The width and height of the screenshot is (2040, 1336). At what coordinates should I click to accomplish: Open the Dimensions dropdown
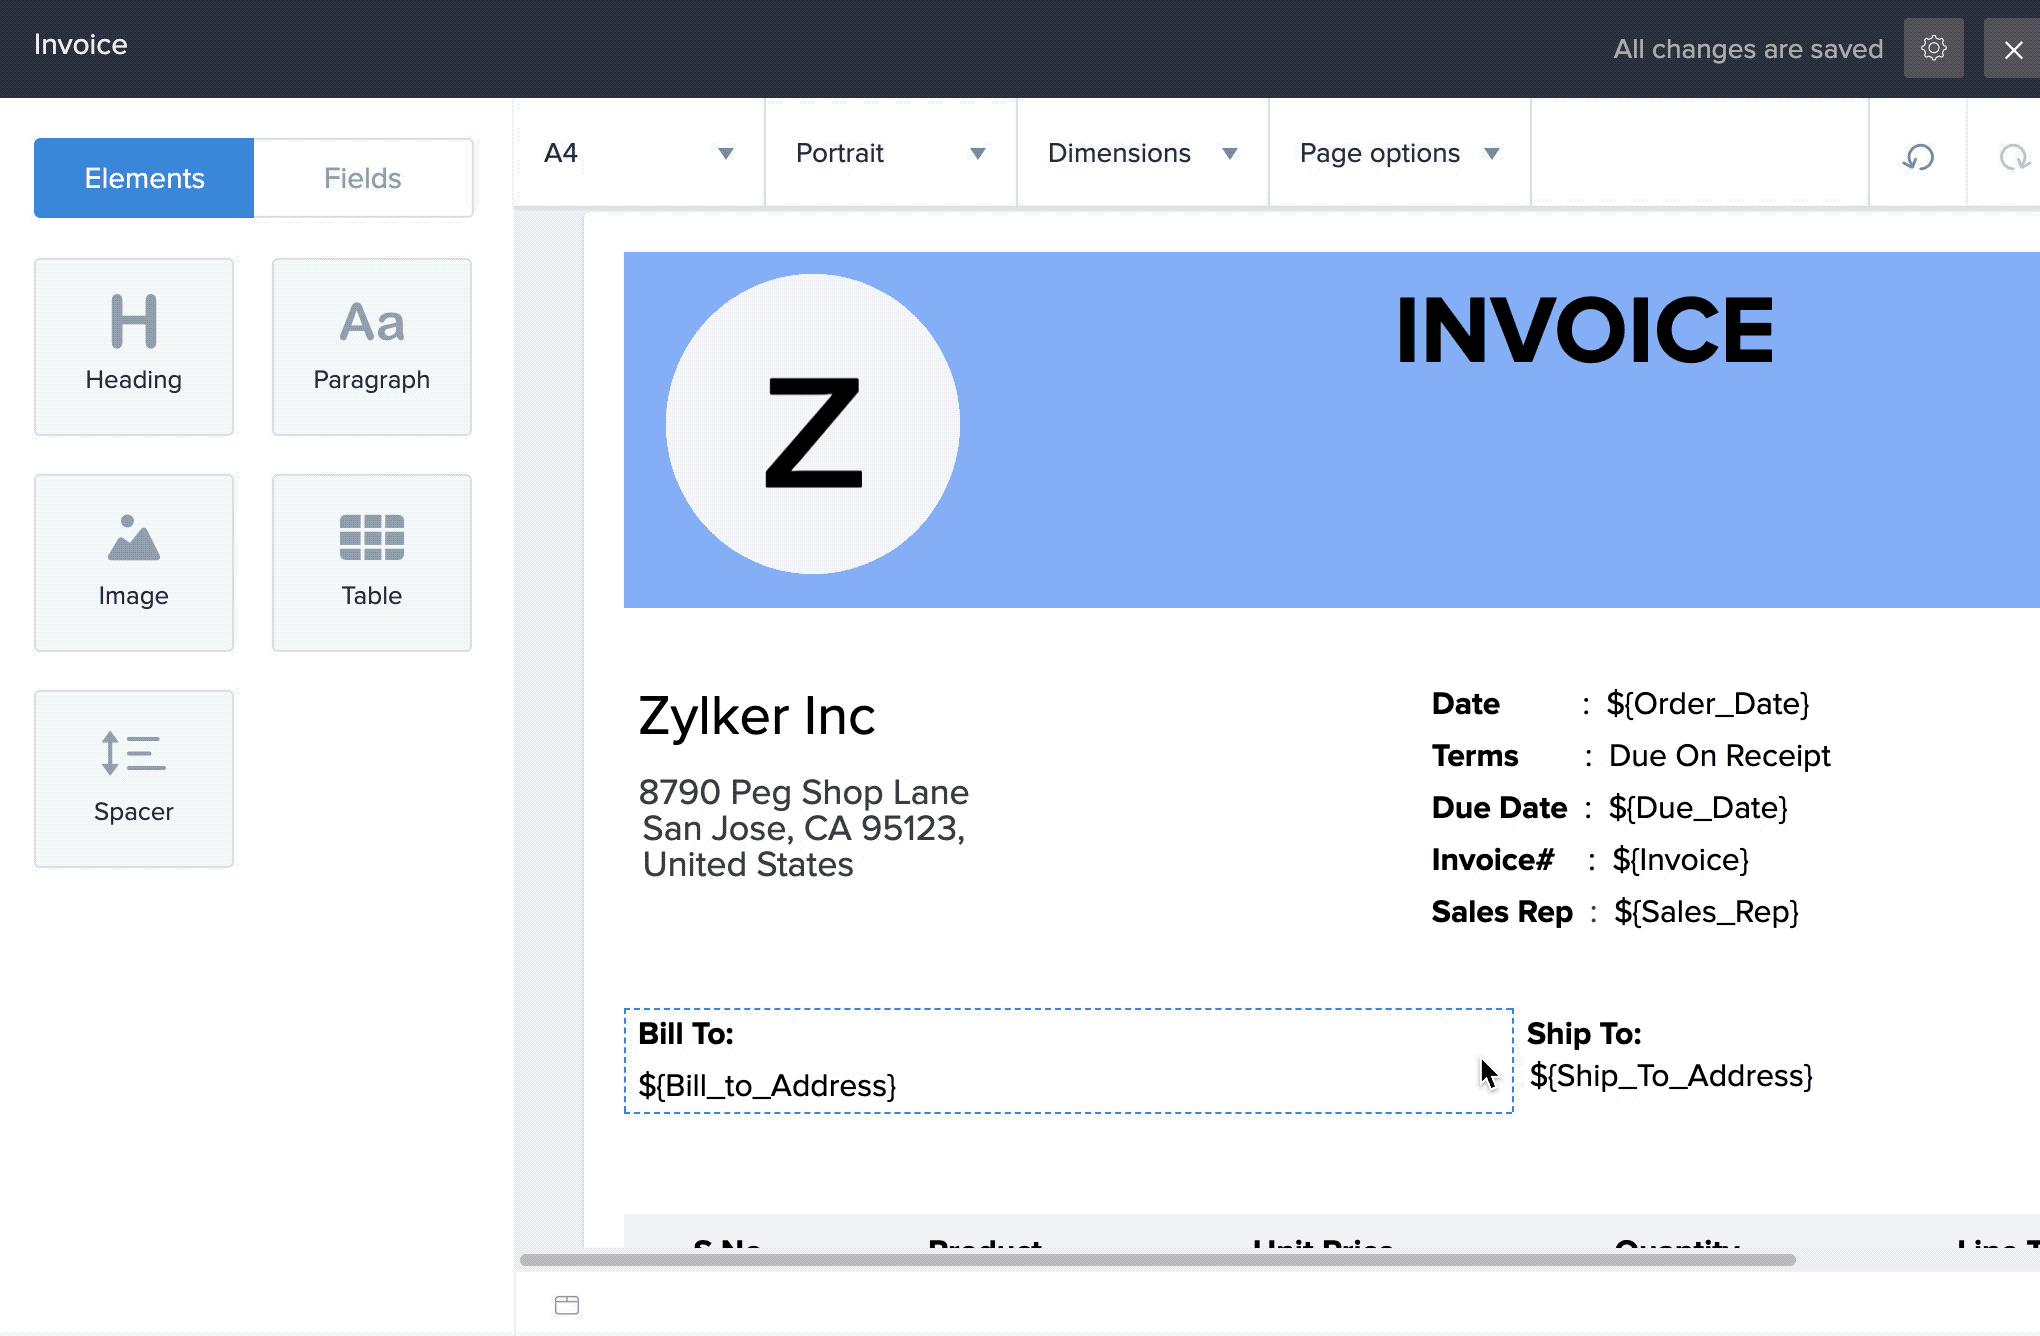[1142, 153]
